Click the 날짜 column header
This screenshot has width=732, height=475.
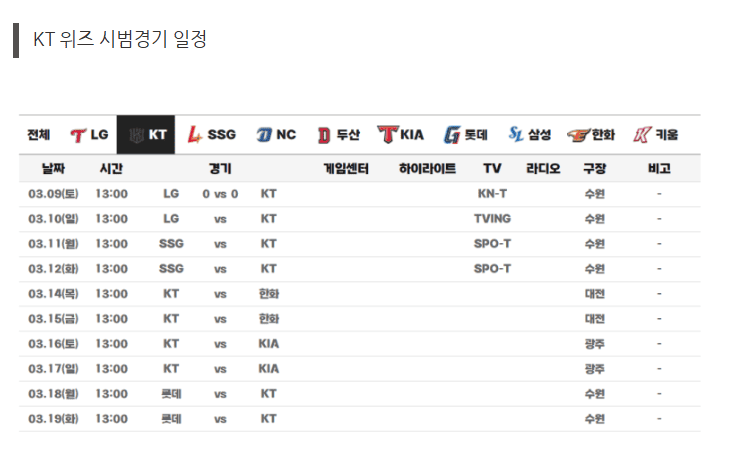click(x=53, y=169)
